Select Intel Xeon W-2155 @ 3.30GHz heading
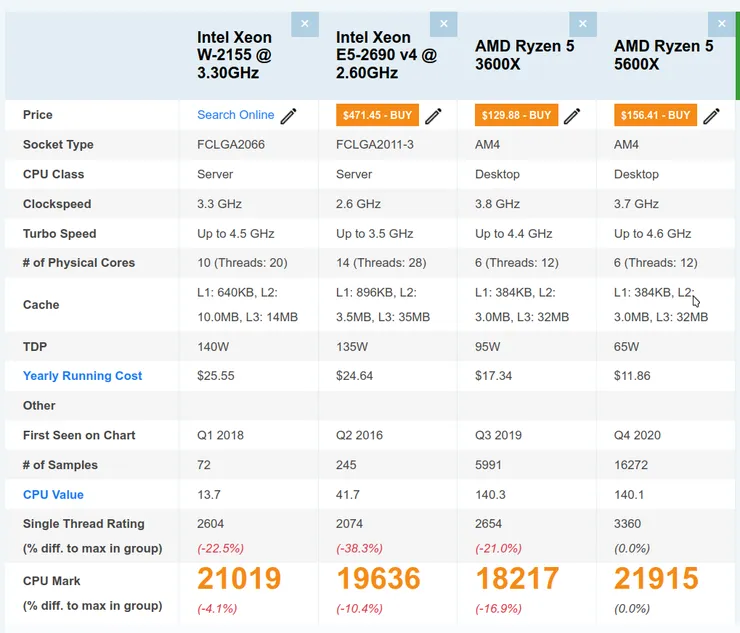 point(235,55)
